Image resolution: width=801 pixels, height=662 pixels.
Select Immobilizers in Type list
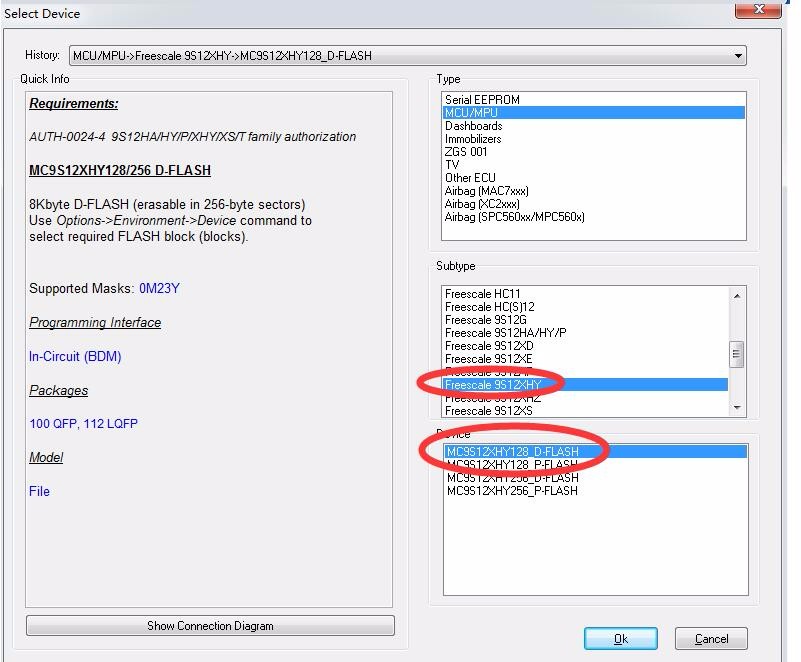tap(593, 139)
